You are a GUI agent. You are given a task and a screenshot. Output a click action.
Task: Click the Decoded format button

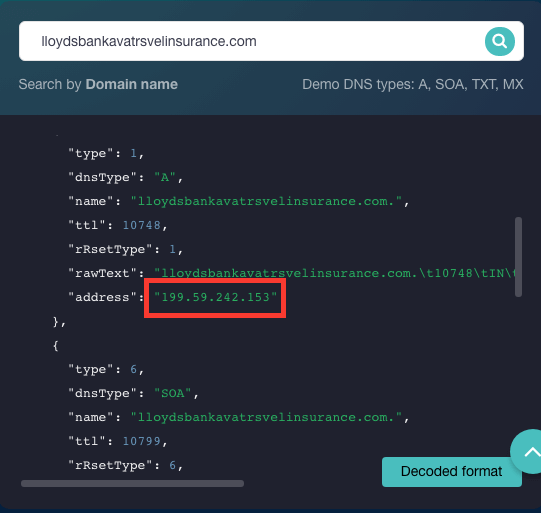[452, 472]
